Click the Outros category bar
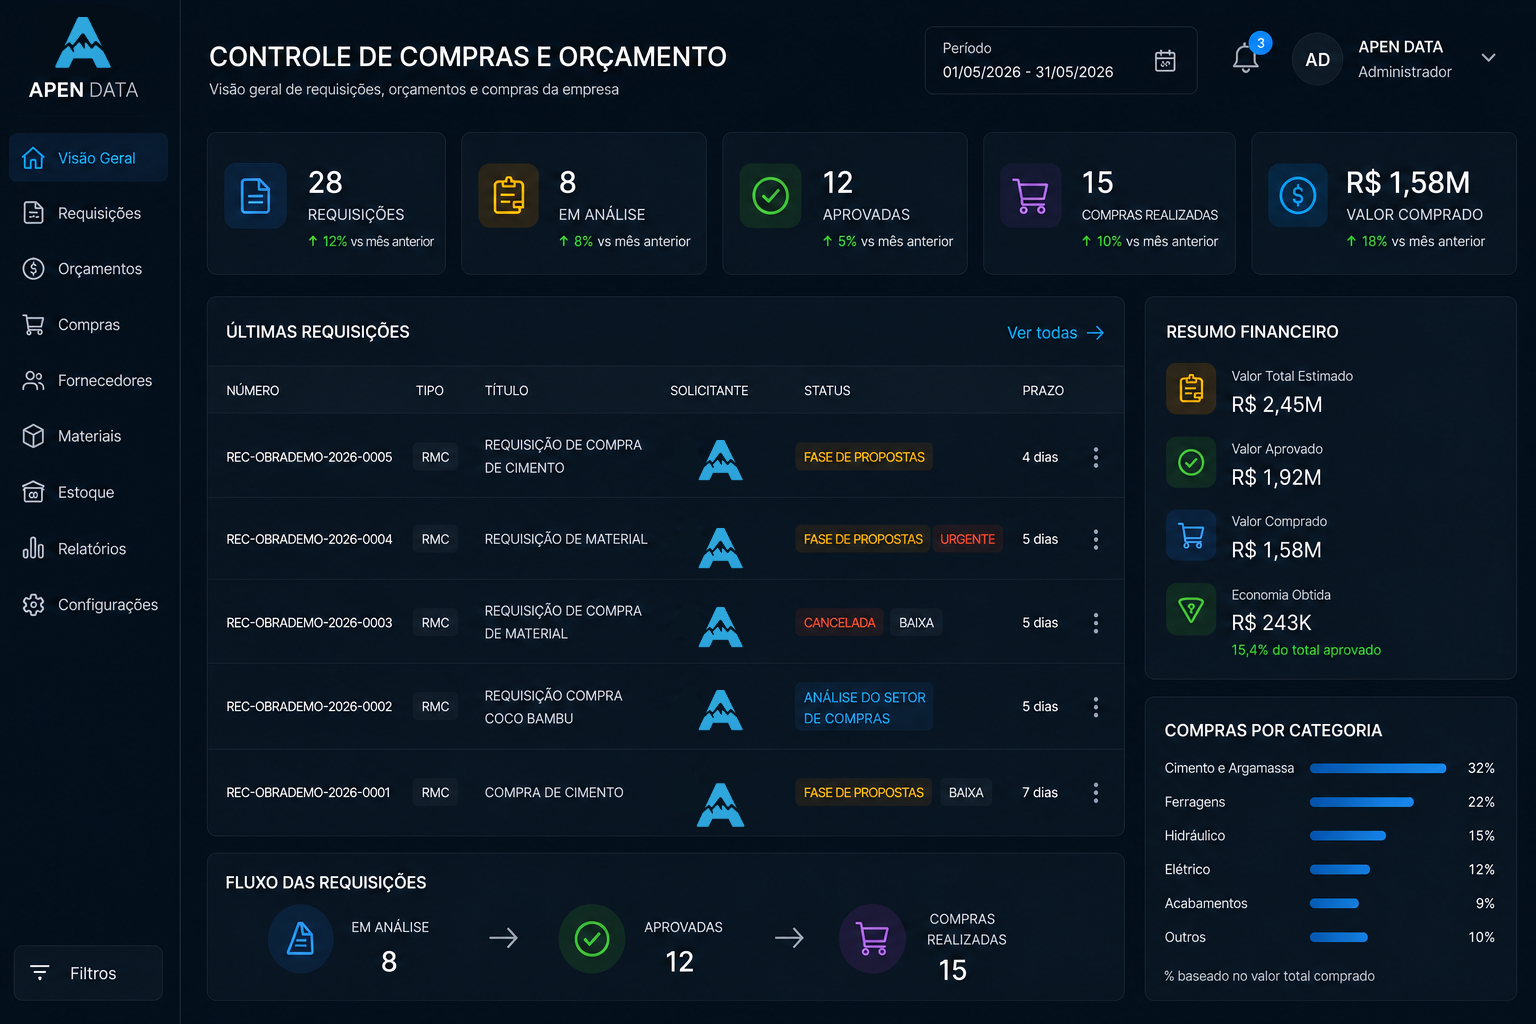 pyautogui.click(x=1339, y=938)
